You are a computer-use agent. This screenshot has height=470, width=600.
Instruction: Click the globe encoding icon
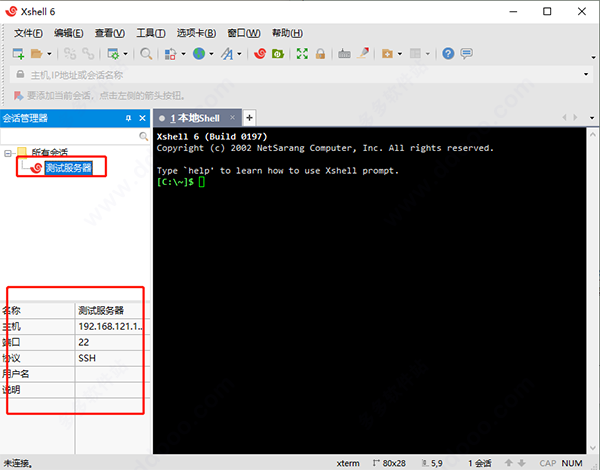[x=199, y=53]
